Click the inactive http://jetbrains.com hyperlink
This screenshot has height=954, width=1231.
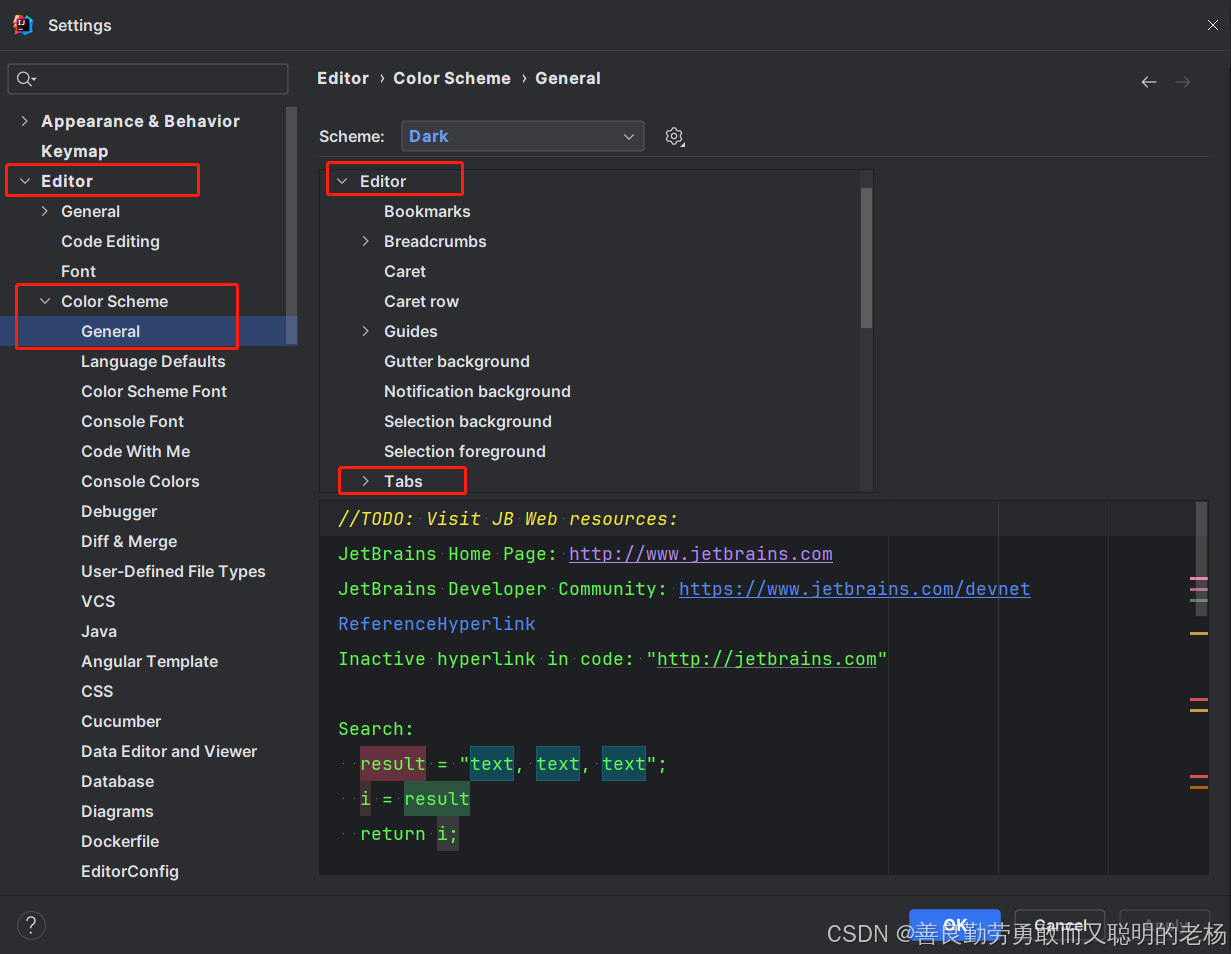click(767, 659)
